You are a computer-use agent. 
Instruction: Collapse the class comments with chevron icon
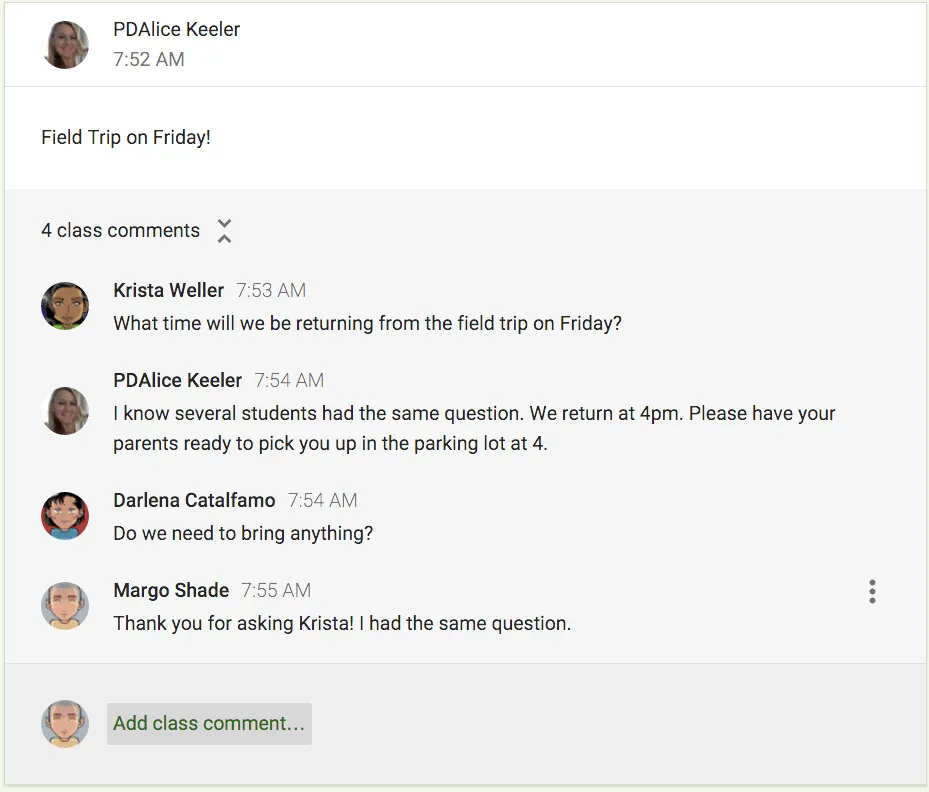click(x=225, y=231)
